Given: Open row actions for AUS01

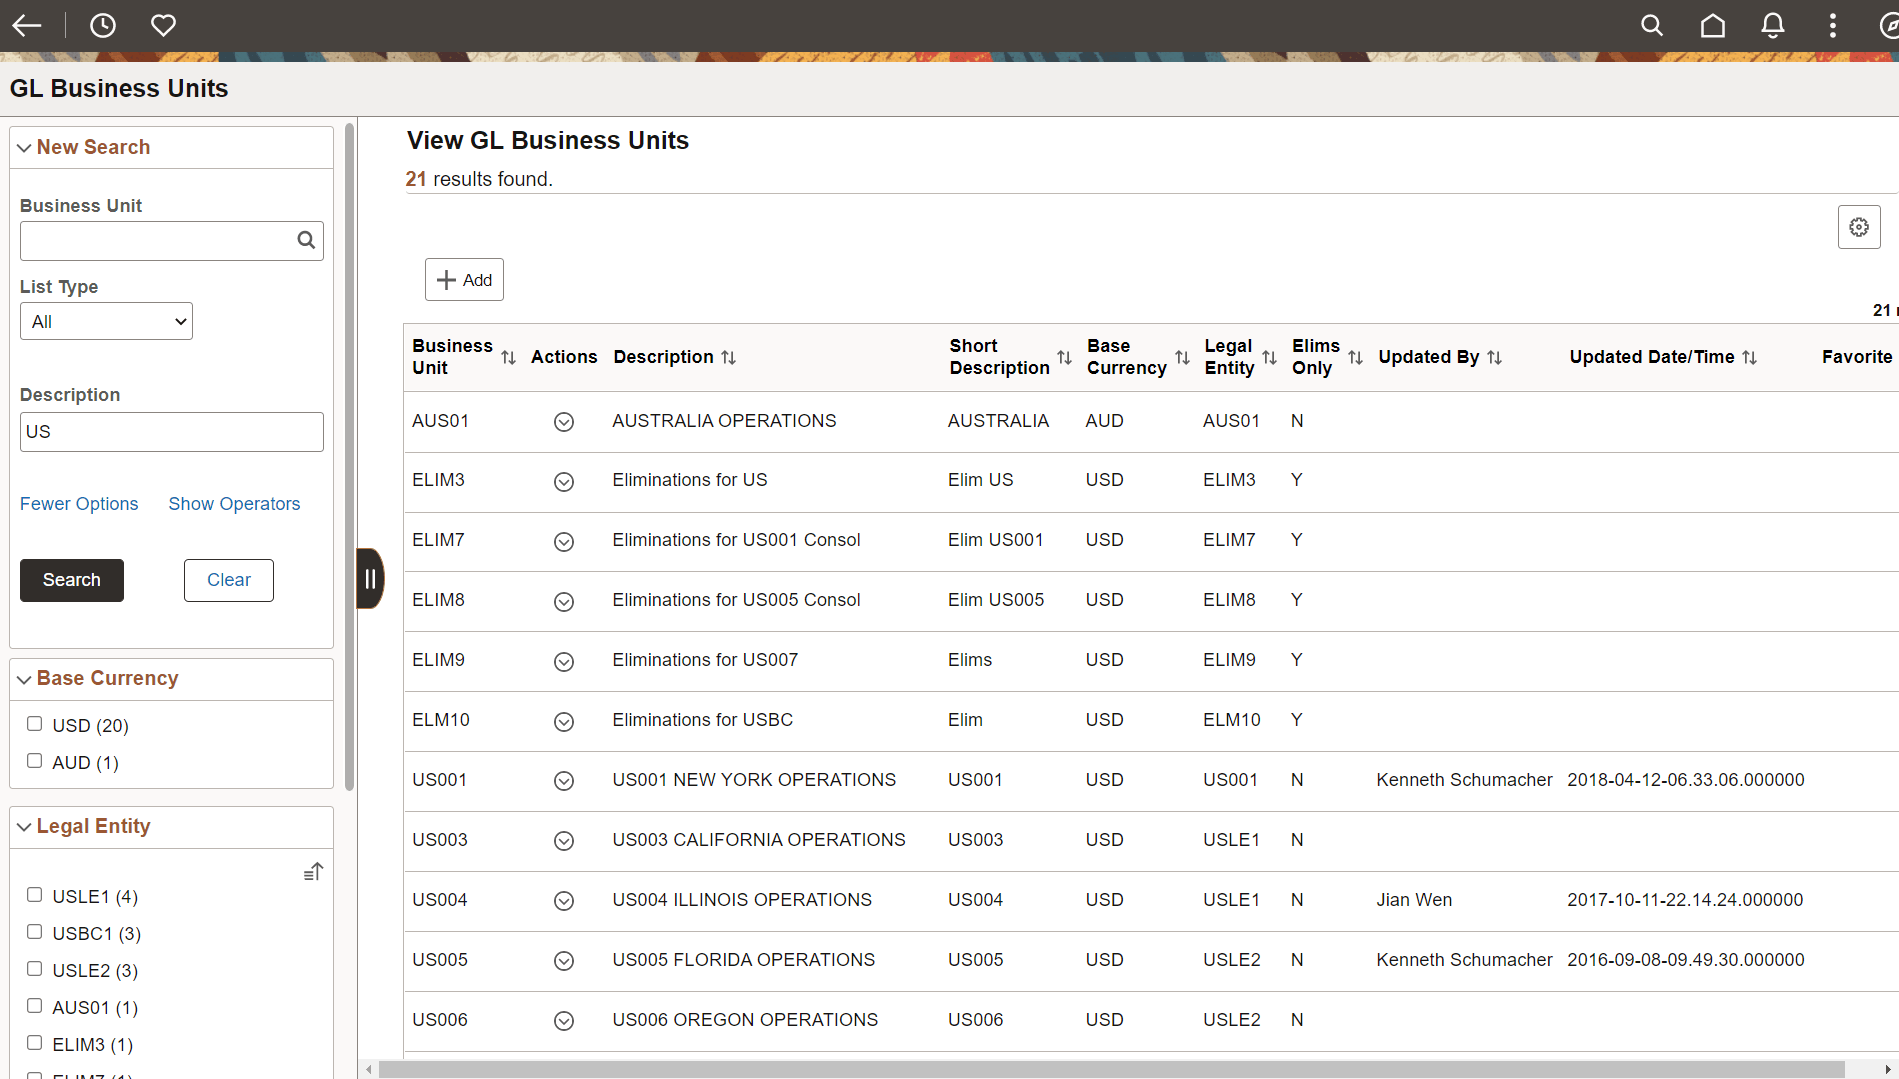Looking at the screenshot, I should 563,422.
